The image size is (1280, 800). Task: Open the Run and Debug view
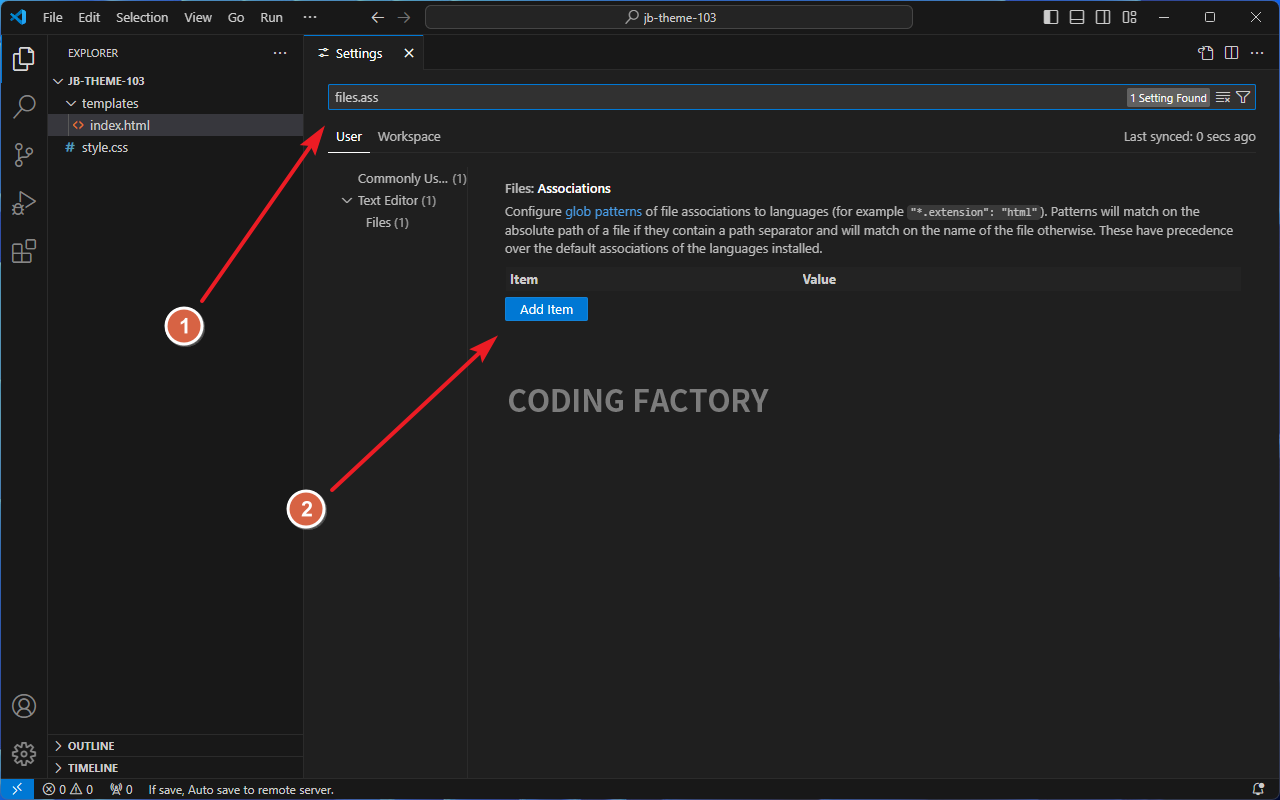click(x=24, y=203)
